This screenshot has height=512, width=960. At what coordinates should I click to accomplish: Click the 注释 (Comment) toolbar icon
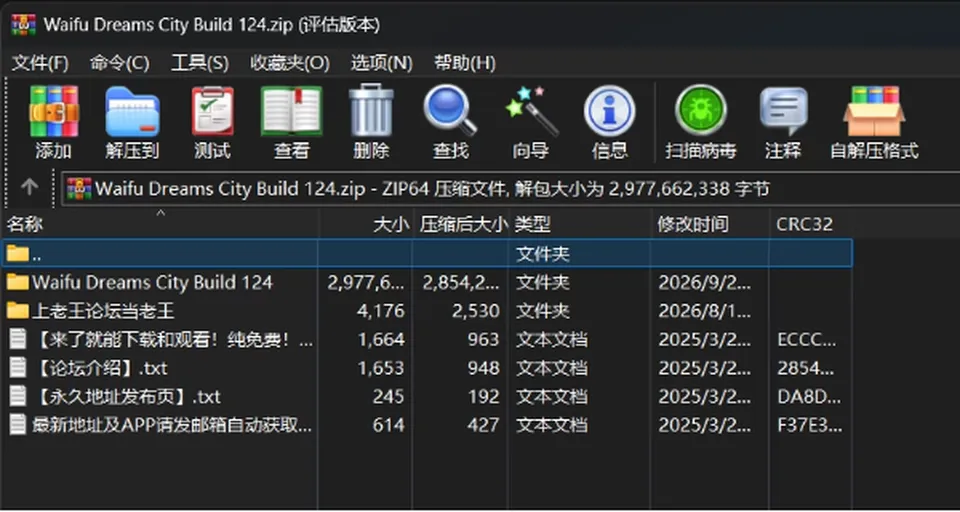[783, 111]
